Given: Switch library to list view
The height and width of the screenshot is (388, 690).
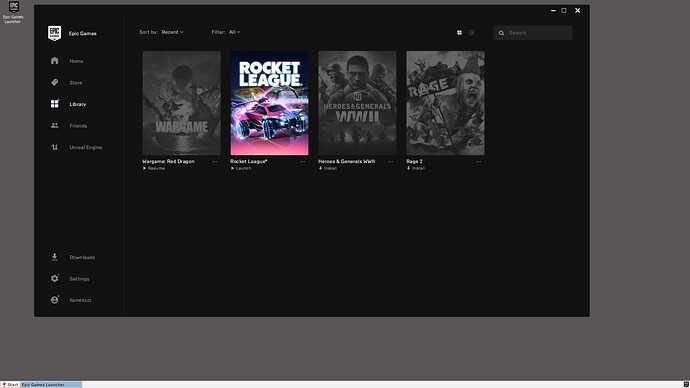Looking at the screenshot, I should 471,33.
